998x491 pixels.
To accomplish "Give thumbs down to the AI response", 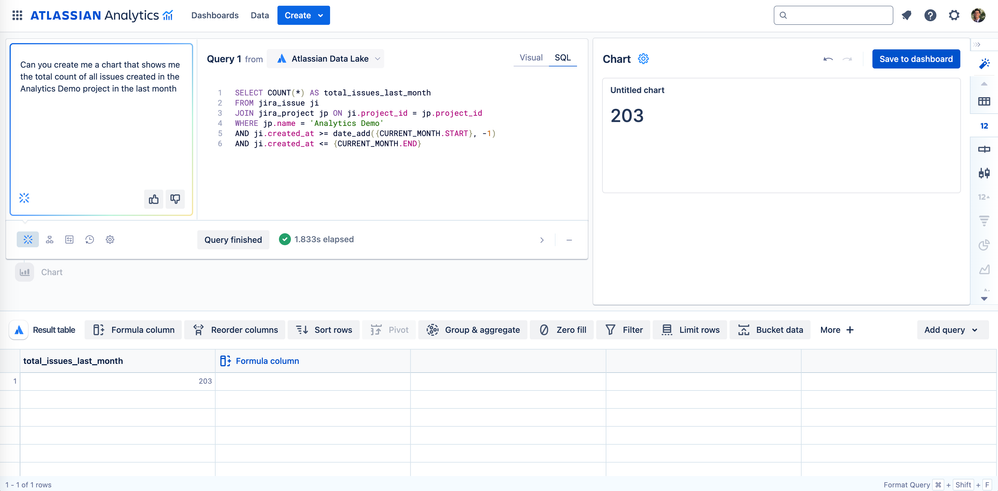I will click(175, 199).
